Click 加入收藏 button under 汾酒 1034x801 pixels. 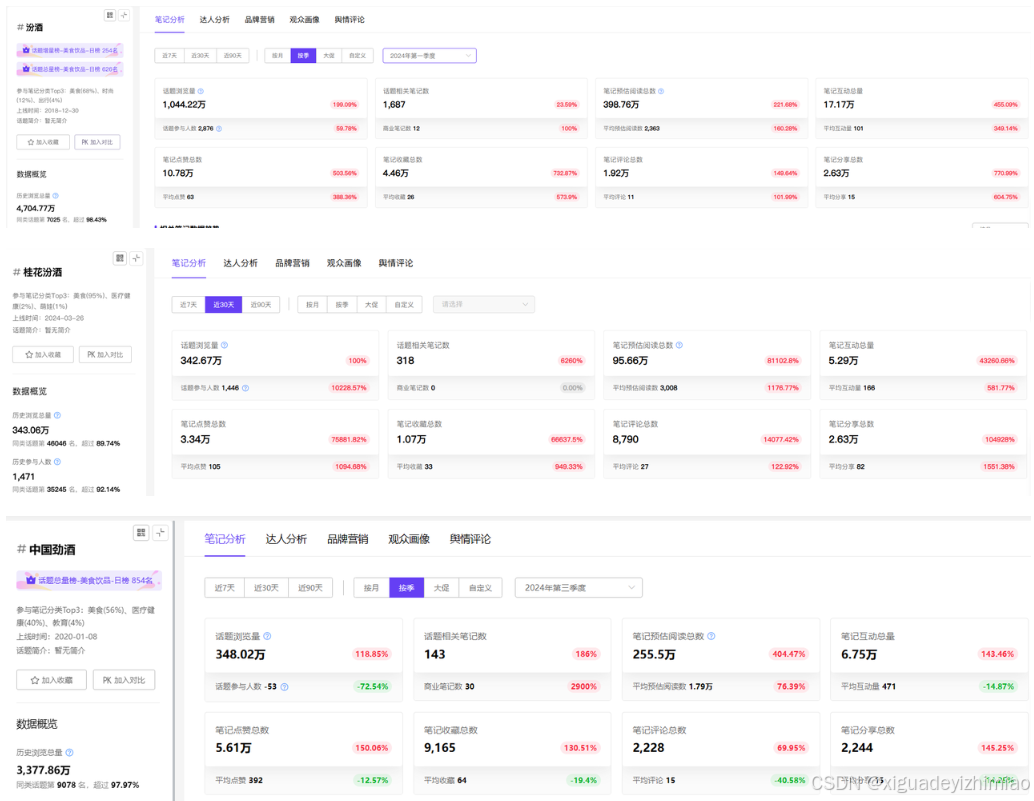point(43,142)
